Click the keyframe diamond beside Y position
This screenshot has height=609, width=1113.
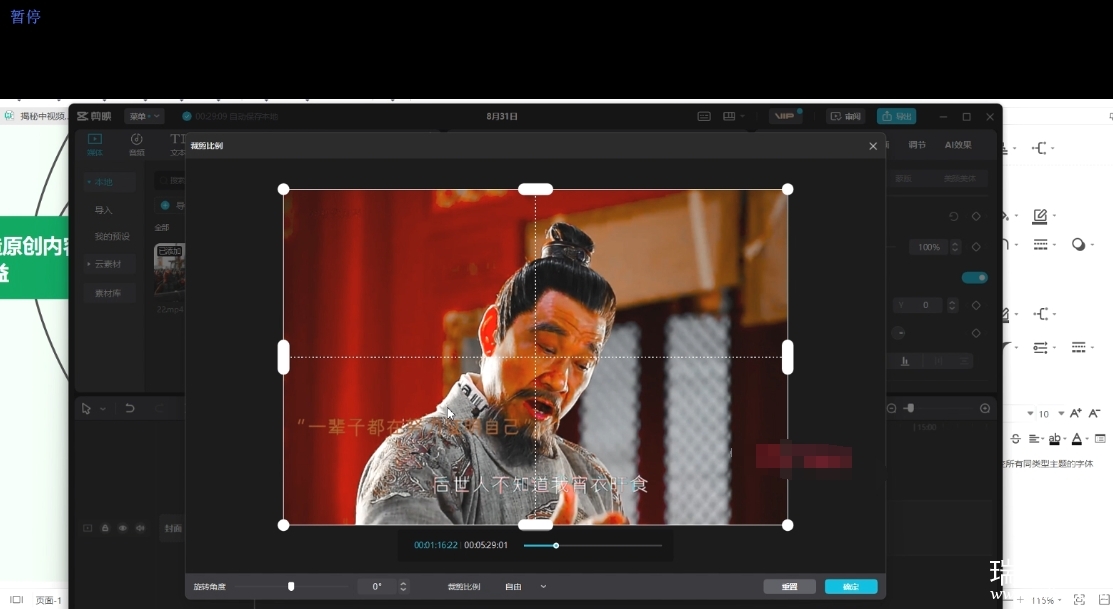976,305
